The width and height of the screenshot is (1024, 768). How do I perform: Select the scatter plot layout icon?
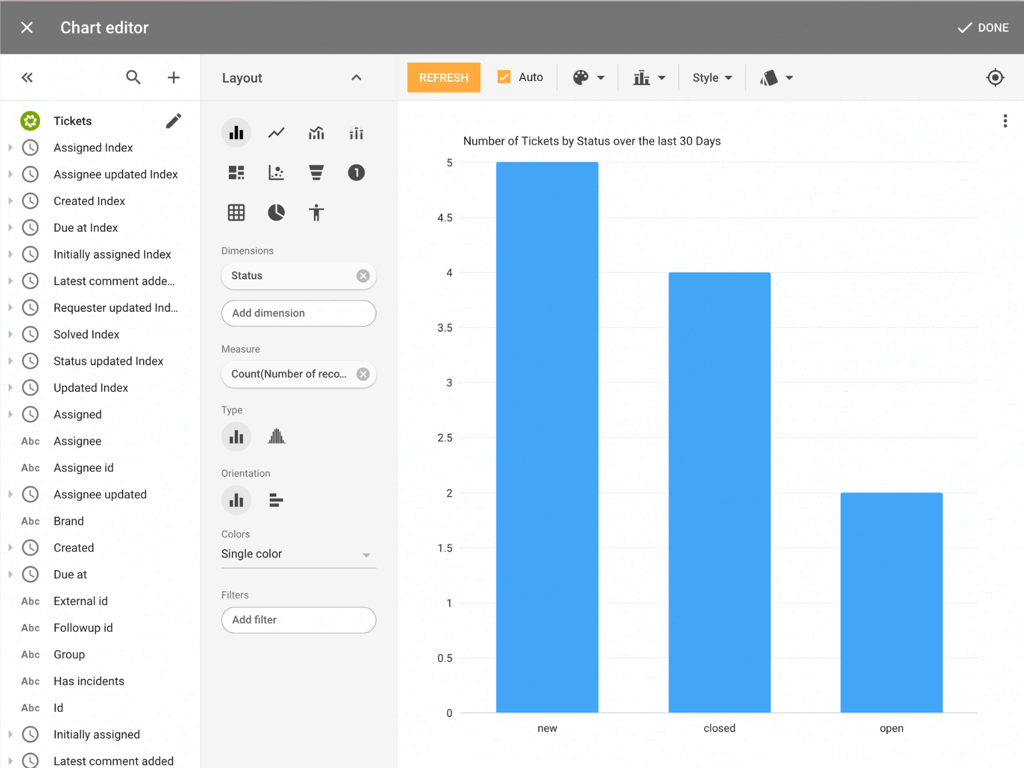[276, 173]
